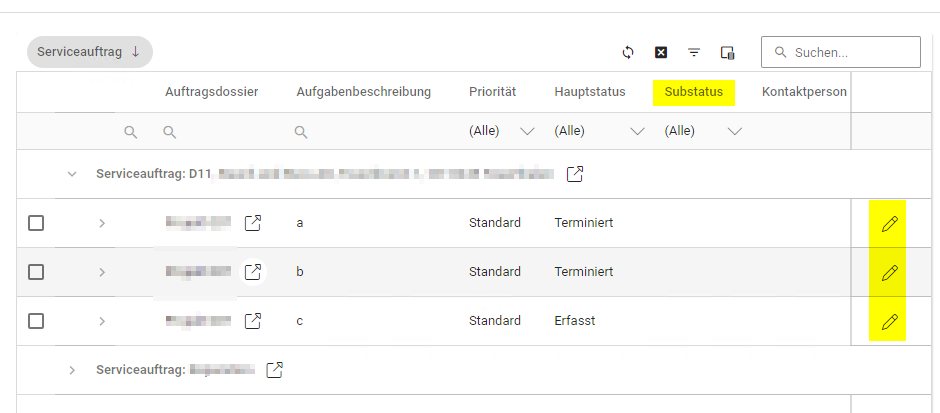Expand the detail chevron of row 'b'
This screenshot has width=940, height=413.
(x=102, y=272)
